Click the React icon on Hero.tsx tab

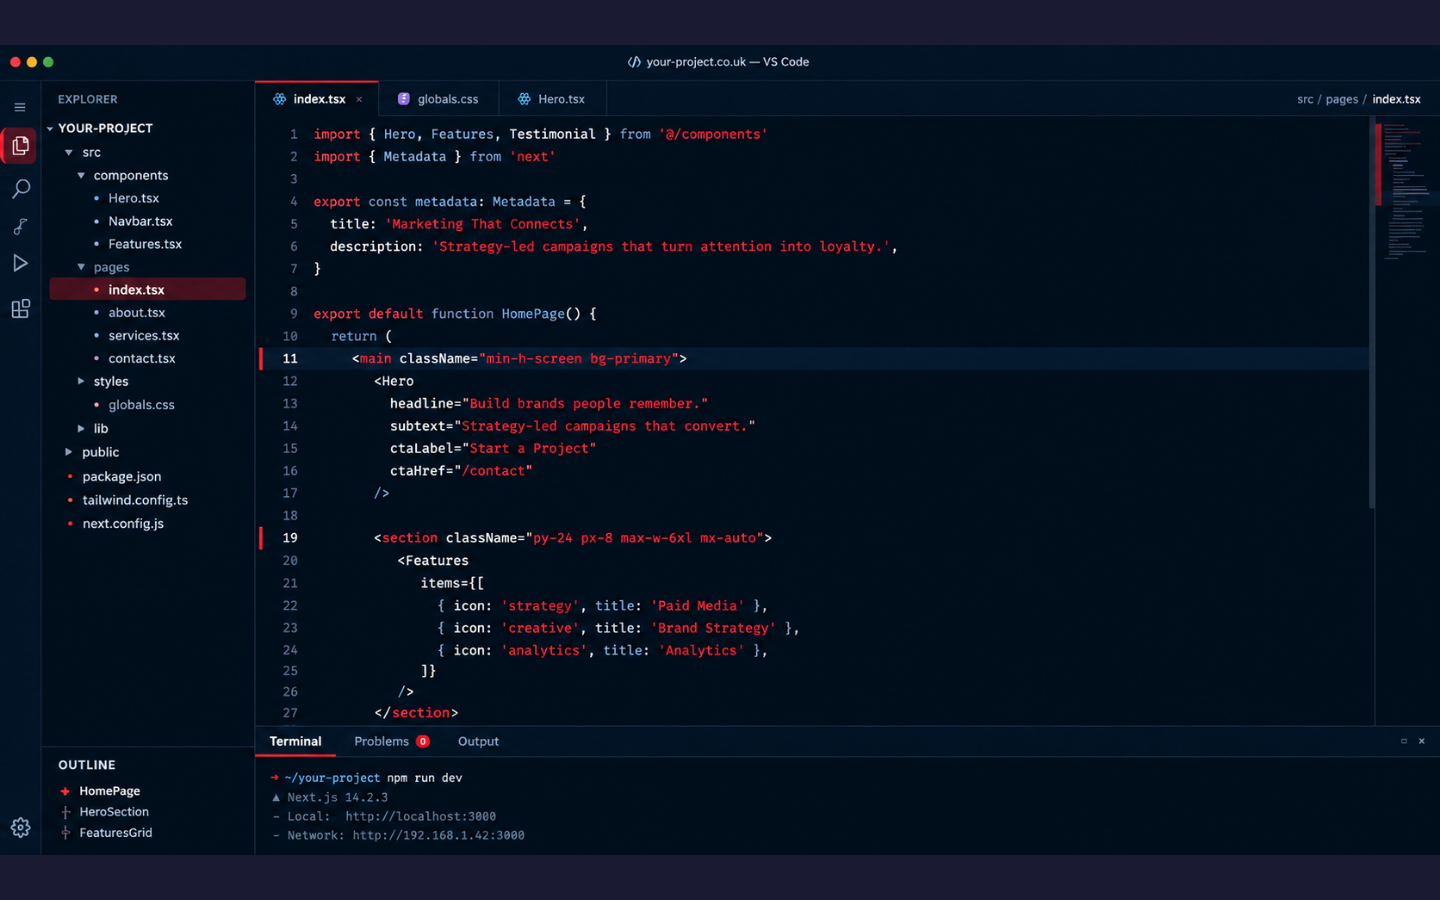524,99
